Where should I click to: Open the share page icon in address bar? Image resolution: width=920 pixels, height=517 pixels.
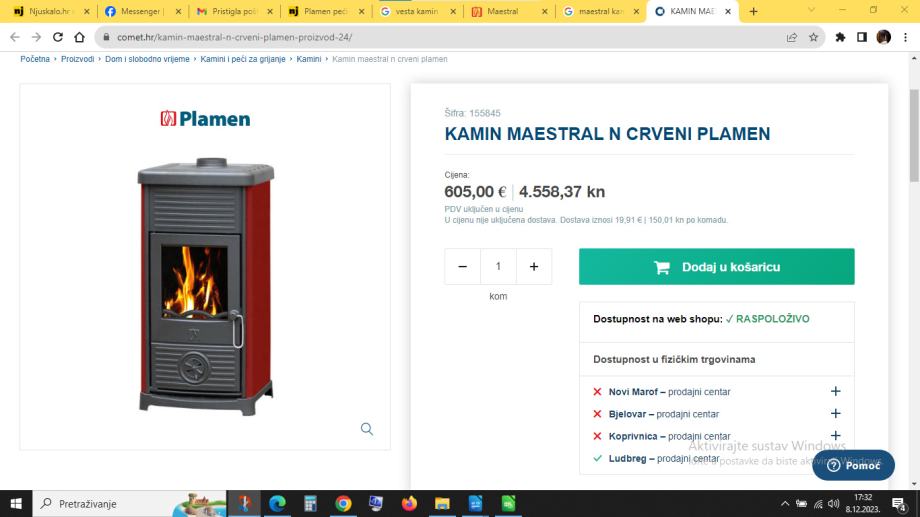tap(792, 37)
